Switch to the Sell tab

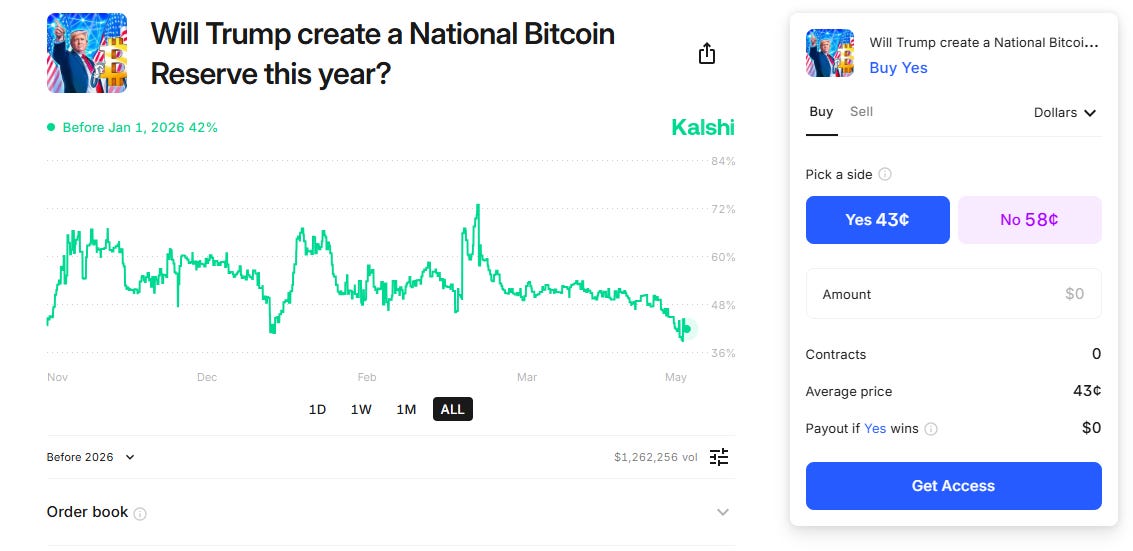pos(861,112)
